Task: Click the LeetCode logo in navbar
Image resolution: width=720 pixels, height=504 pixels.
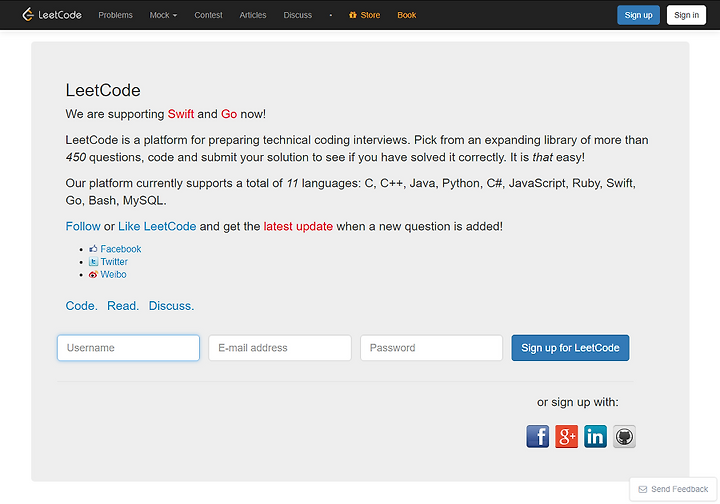Action: point(52,15)
